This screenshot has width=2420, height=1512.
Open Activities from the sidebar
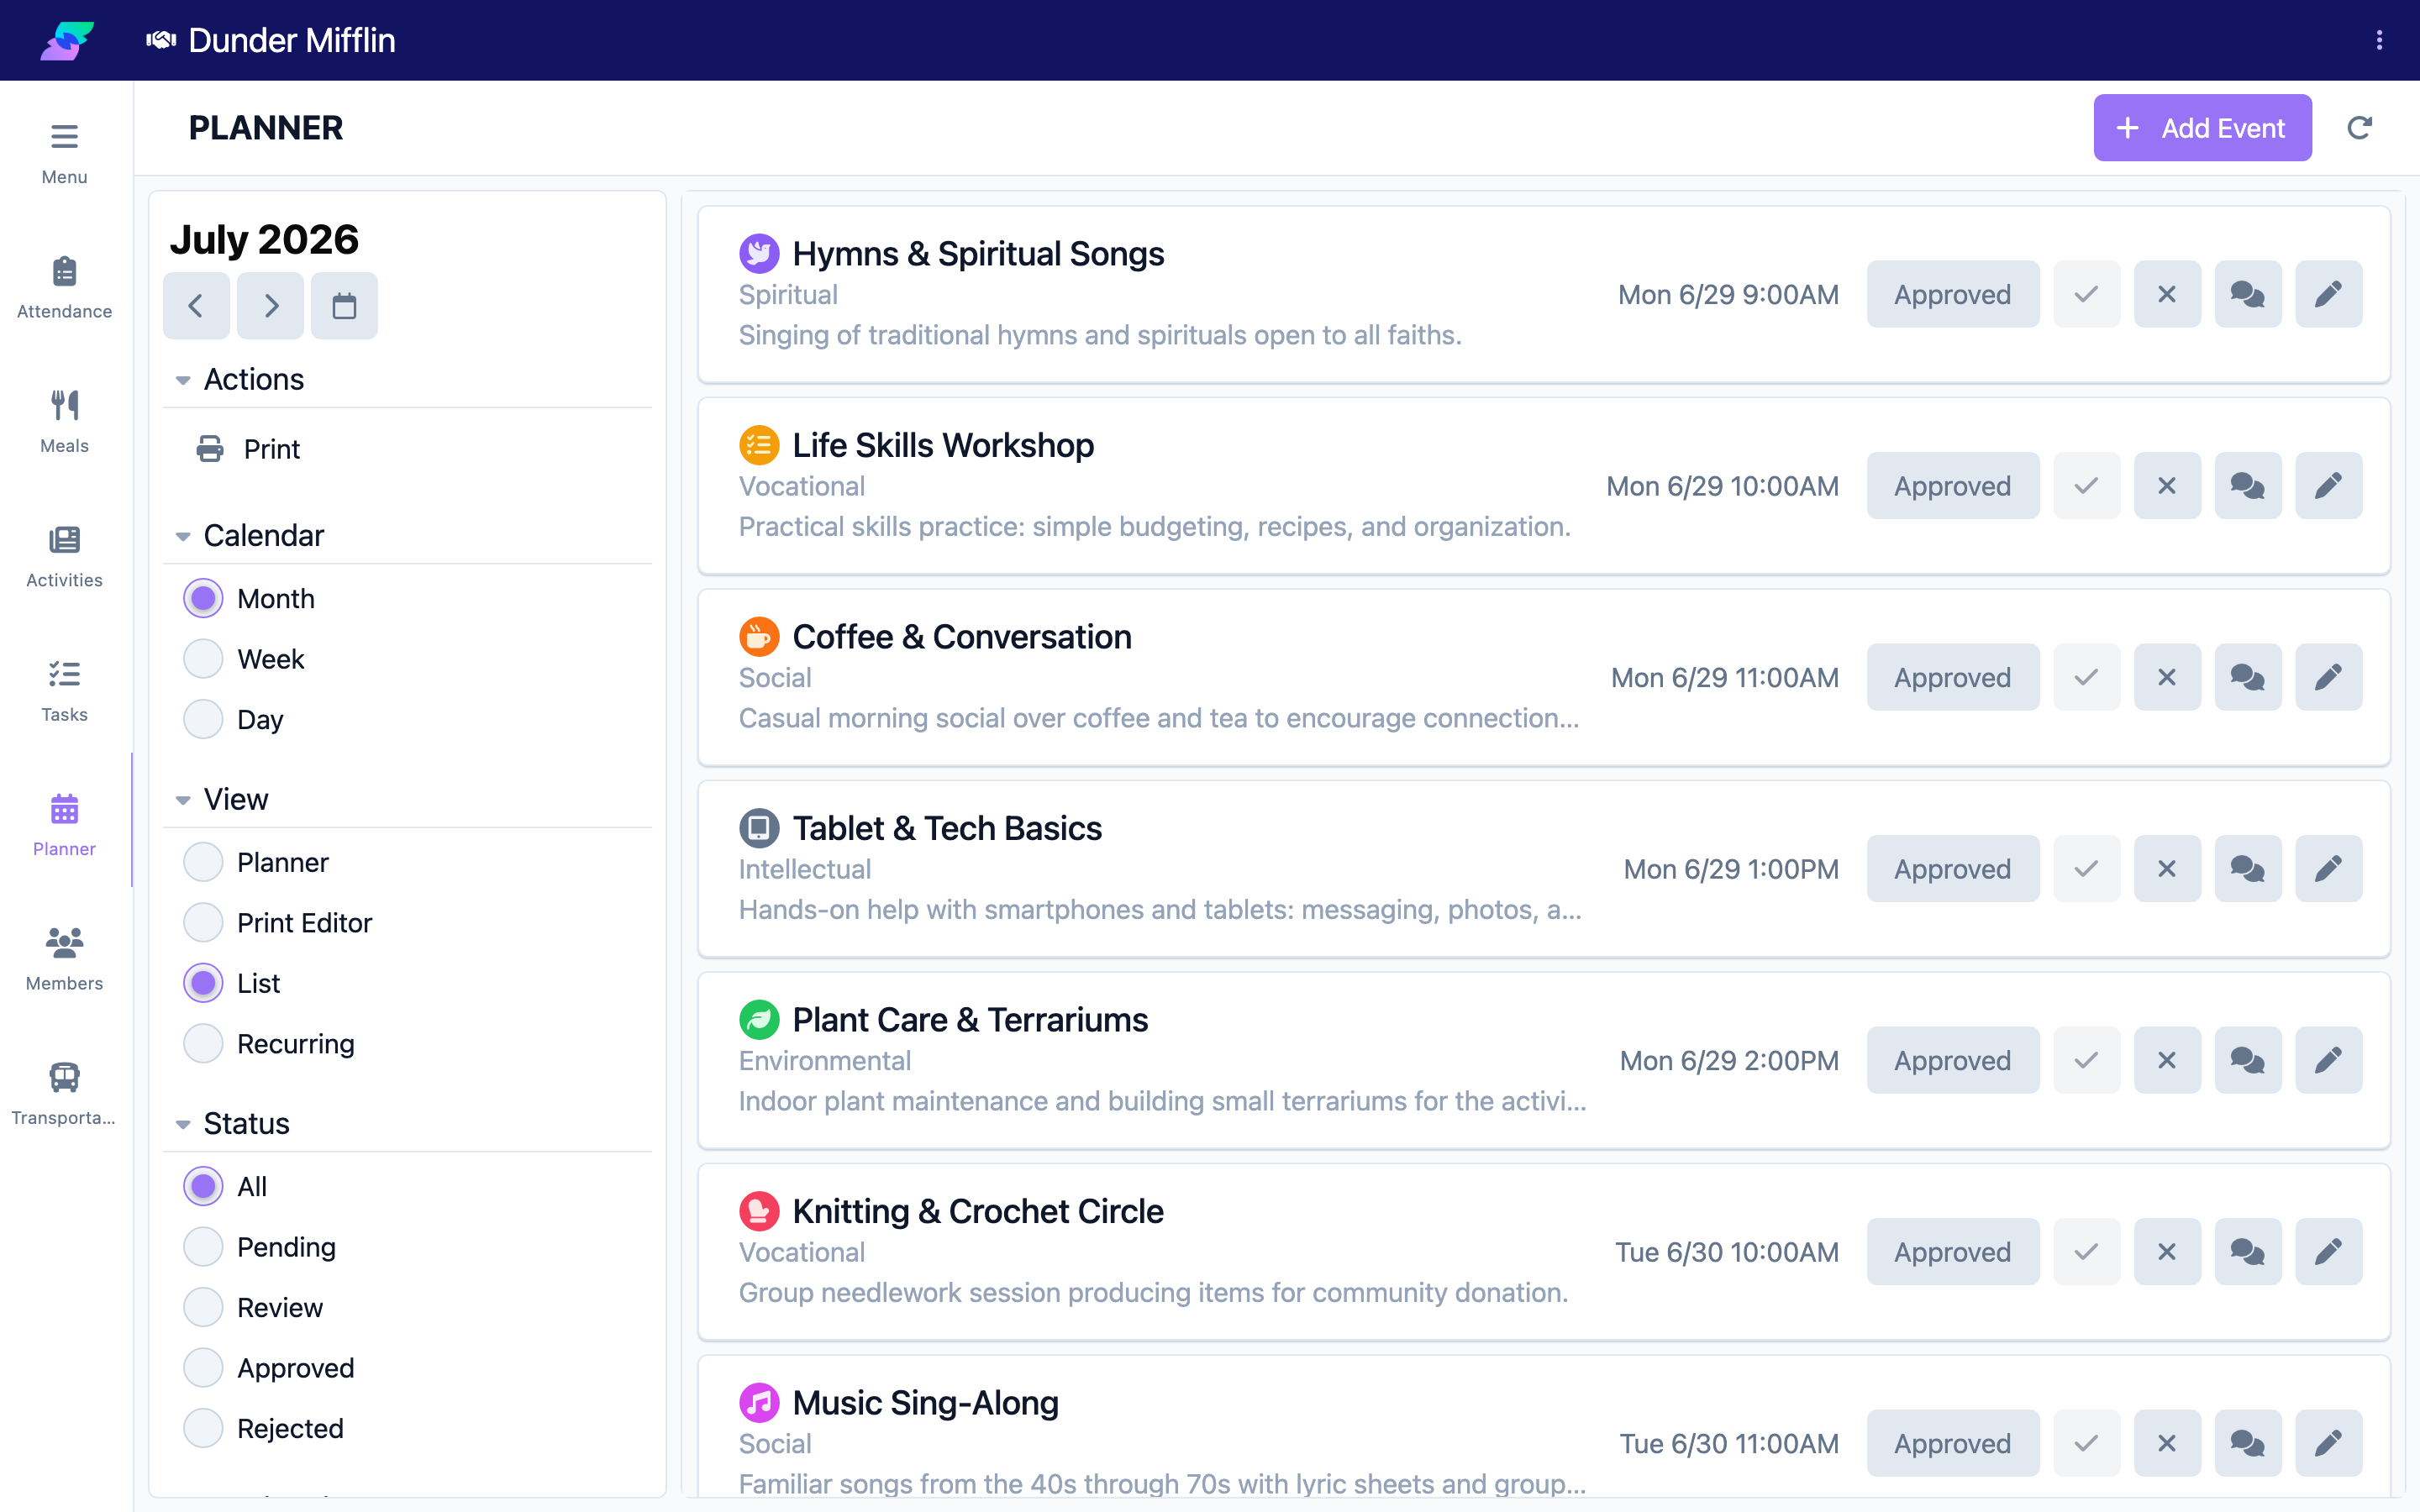64,557
